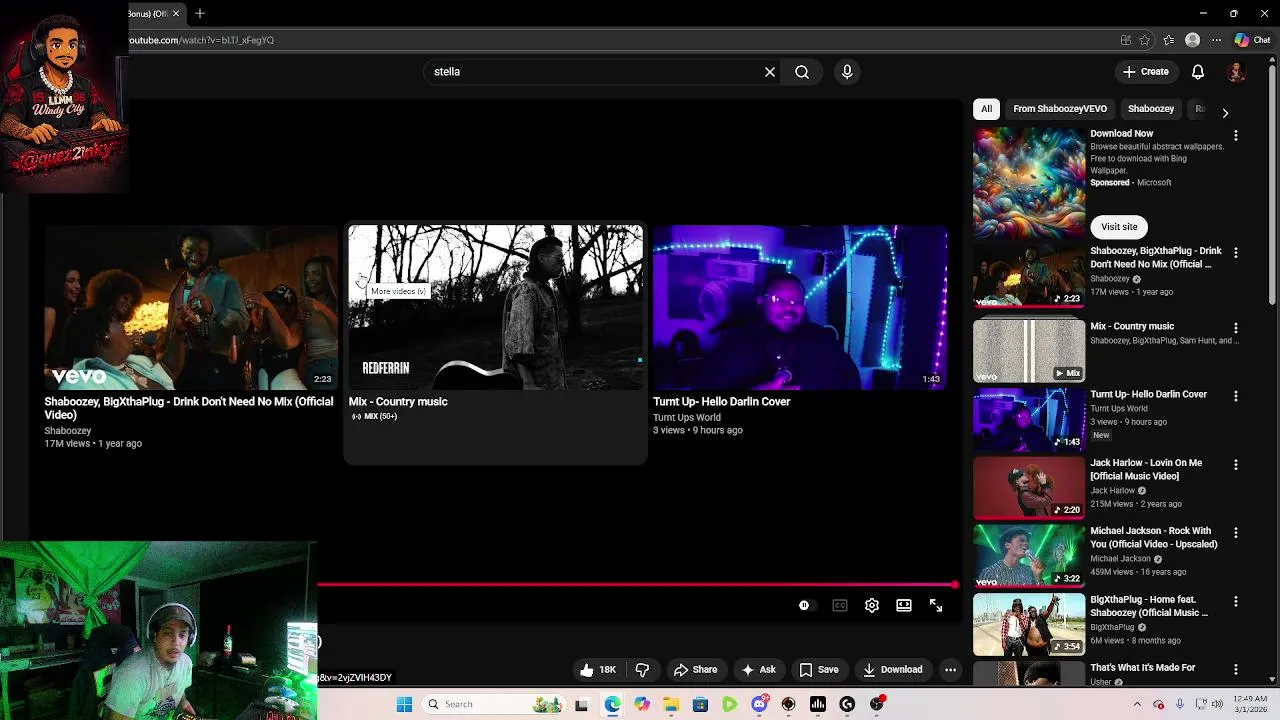Click the Ask button

tap(758, 670)
